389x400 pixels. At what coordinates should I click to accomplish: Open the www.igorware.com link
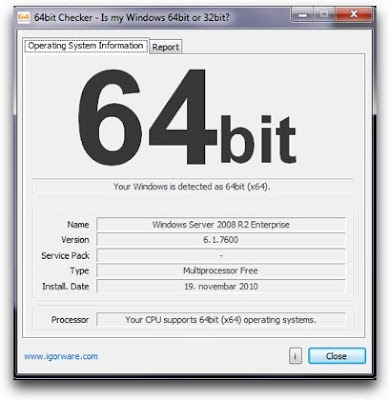tap(61, 356)
